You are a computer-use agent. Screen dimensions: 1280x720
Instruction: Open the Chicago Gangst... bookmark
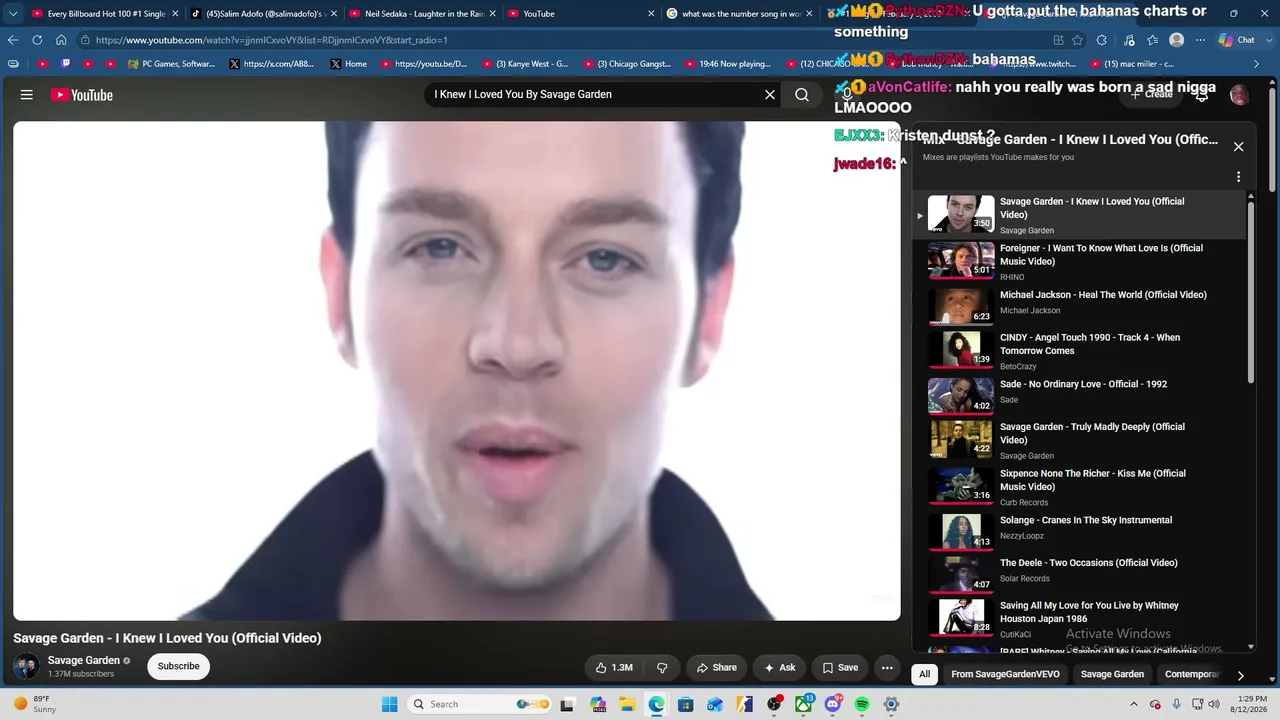(x=627, y=64)
